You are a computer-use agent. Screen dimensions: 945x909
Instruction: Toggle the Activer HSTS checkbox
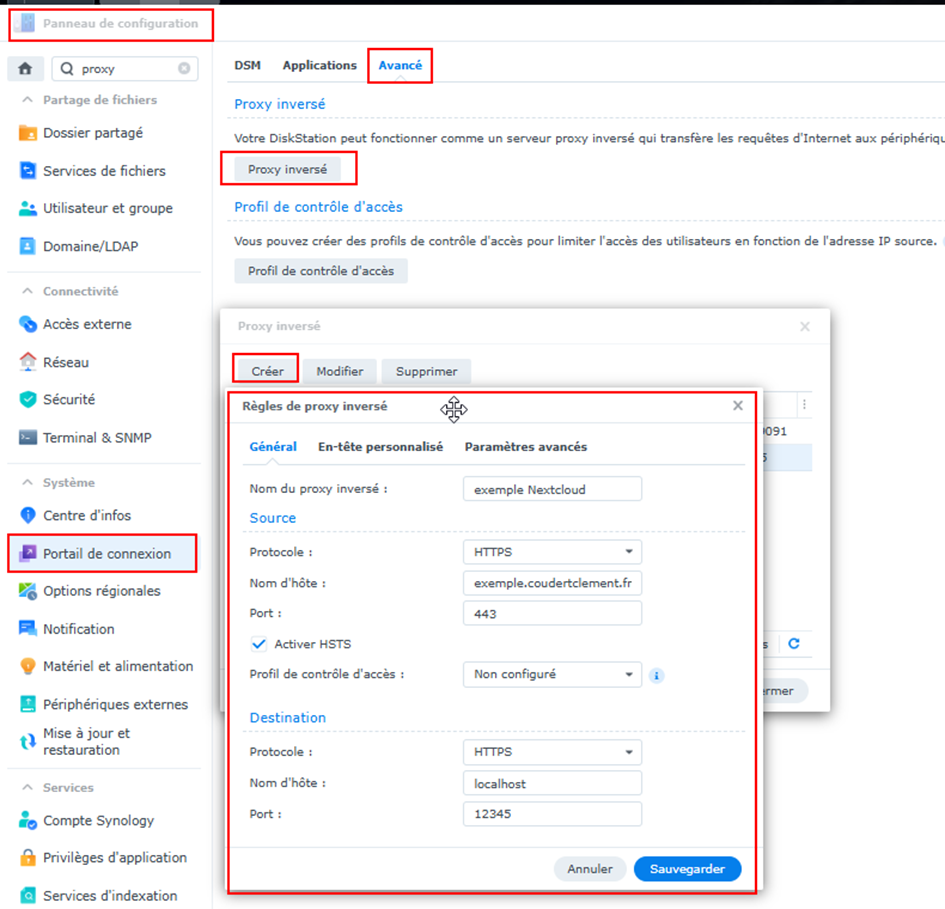coord(260,644)
